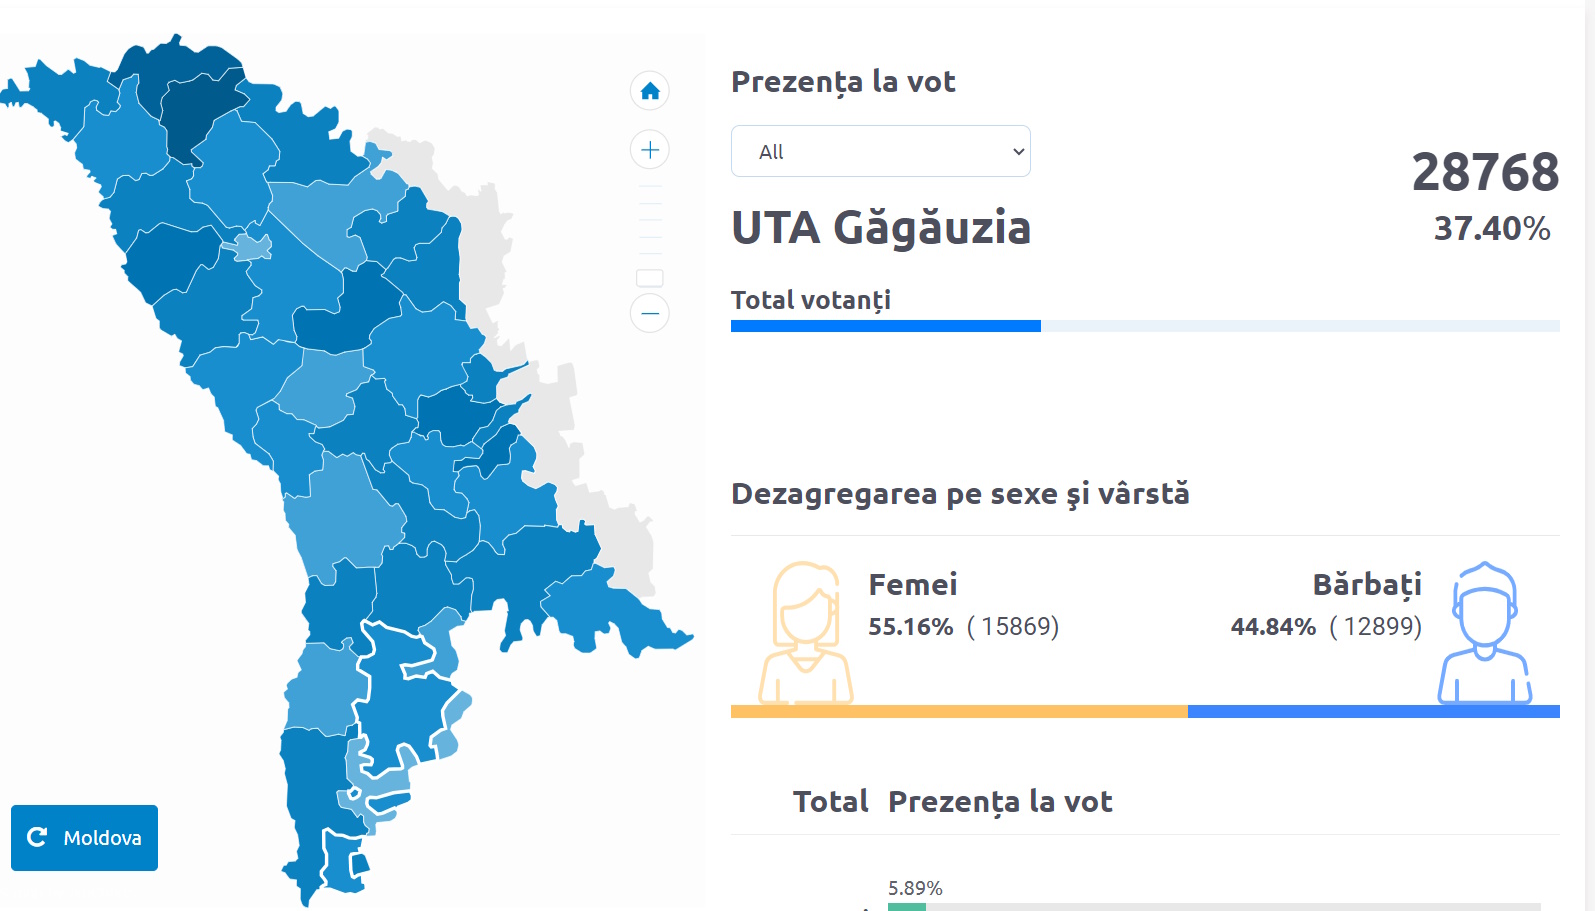Click the 'Total' label above the chart
Screen dimensions: 1595x911
click(830, 802)
